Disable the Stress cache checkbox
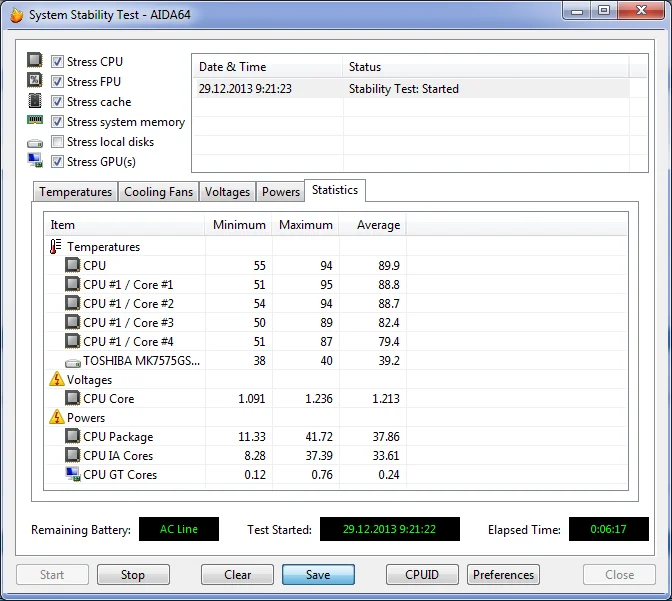Image resolution: width=672 pixels, height=601 pixels. click(x=57, y=102)
